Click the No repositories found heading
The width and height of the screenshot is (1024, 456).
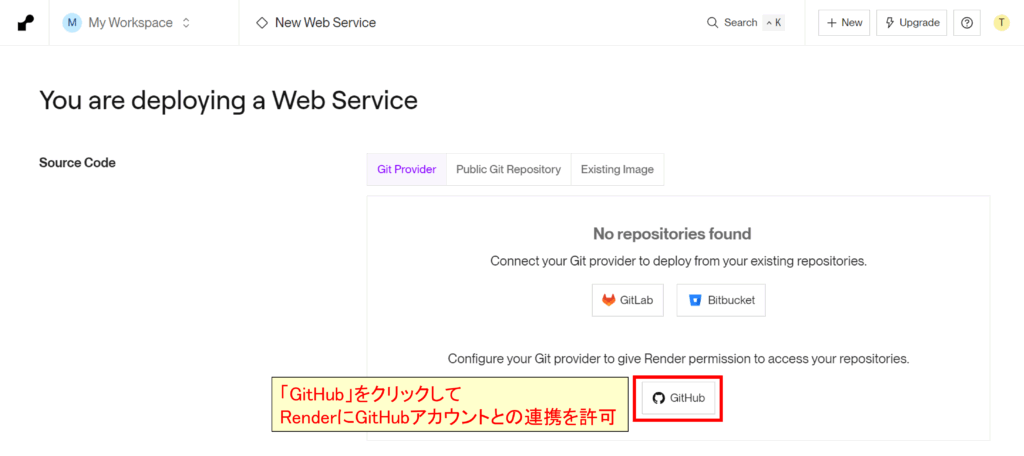click(x=672, y=233)
